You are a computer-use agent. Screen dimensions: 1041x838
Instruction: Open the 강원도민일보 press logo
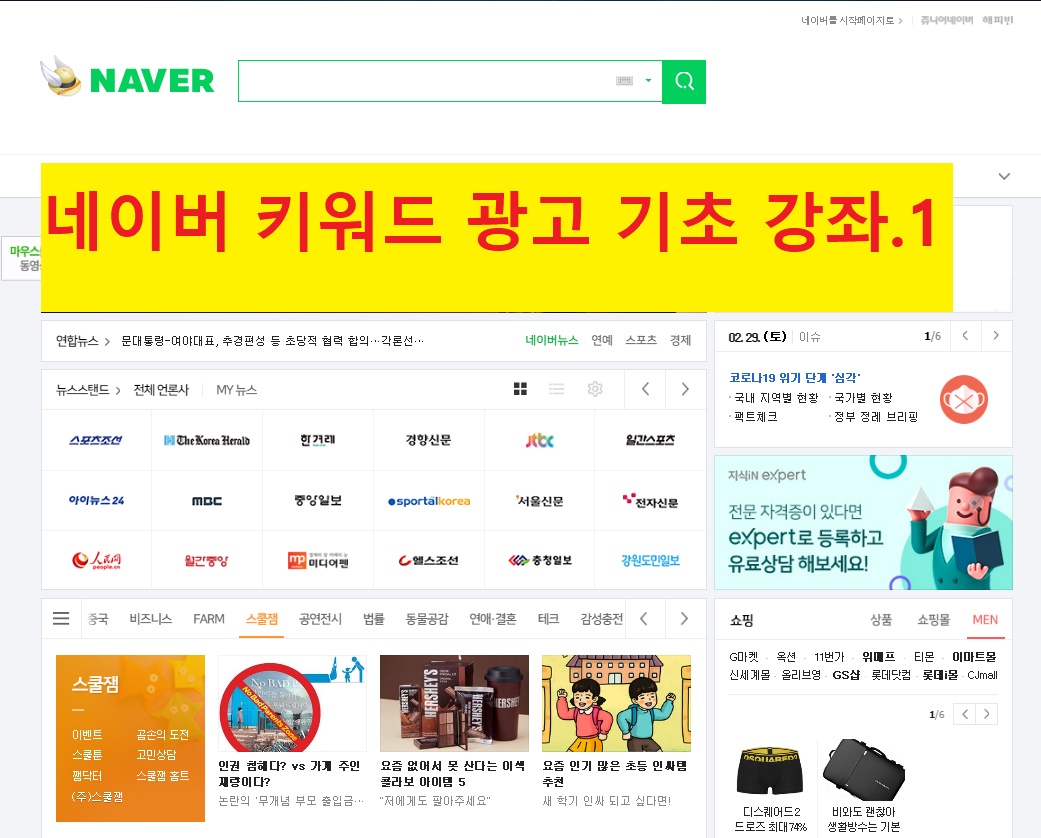[x=650, y=560]
